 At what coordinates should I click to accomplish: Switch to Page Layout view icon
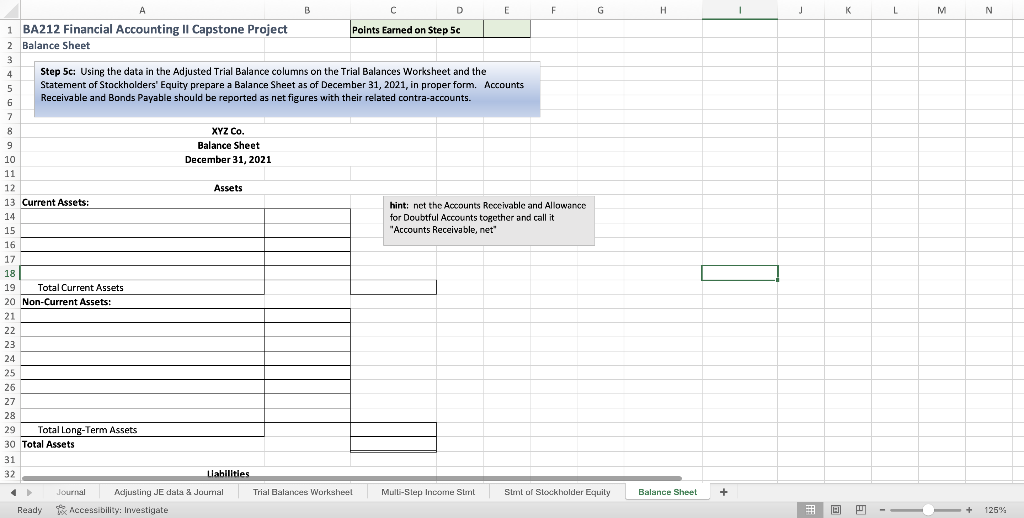click(x=835, y=510)
